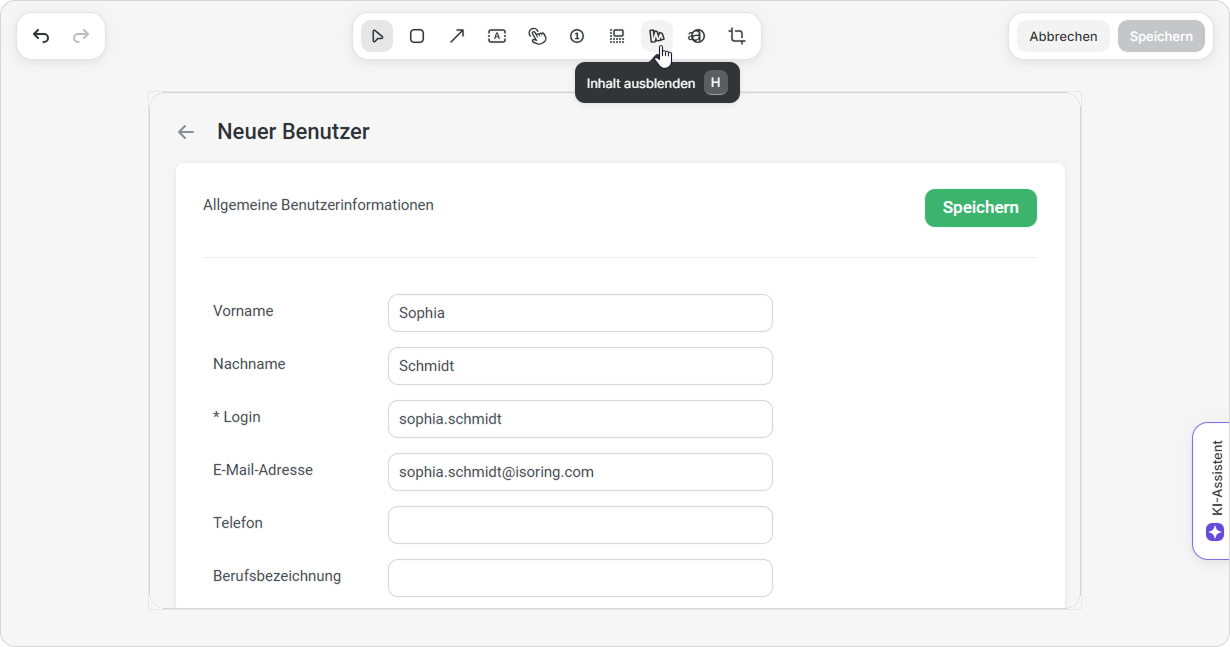Image resolution: width=1230 pixels, height=647 pixels.
Task: Click the E-Mail-Adresse field
Action: click(580, 472)
